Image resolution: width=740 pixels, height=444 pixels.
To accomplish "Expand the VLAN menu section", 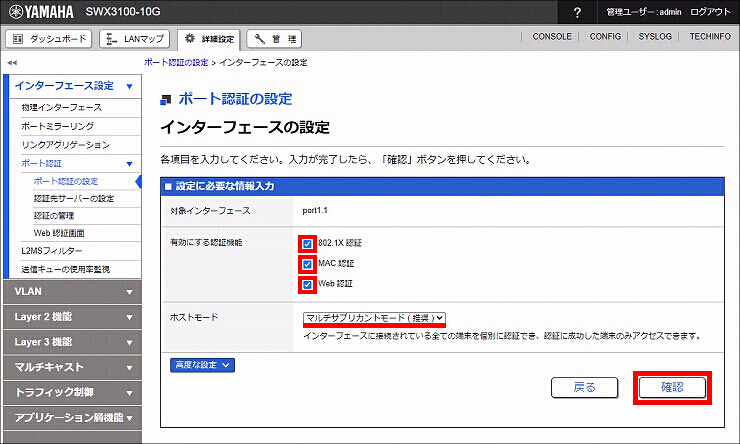I will point(72,292).
